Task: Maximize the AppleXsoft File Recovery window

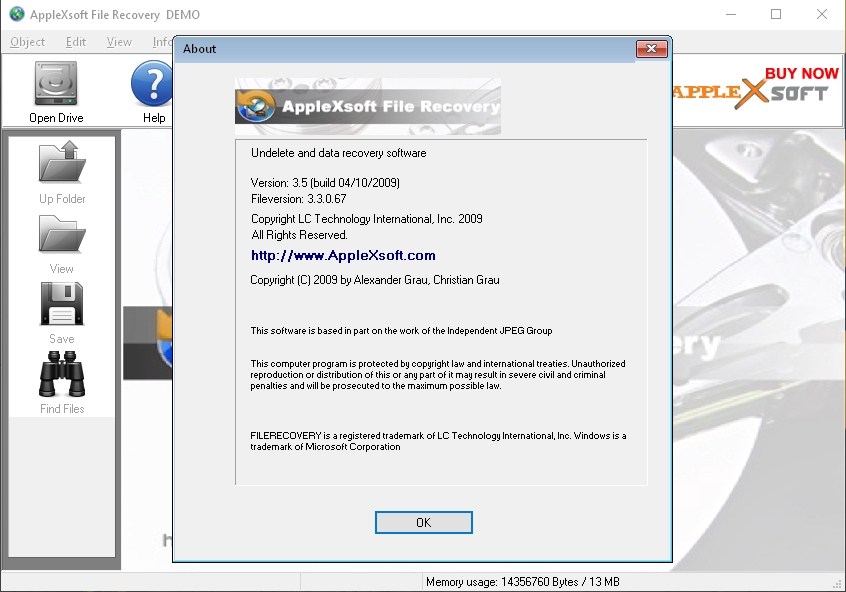Action: (776, 15)
